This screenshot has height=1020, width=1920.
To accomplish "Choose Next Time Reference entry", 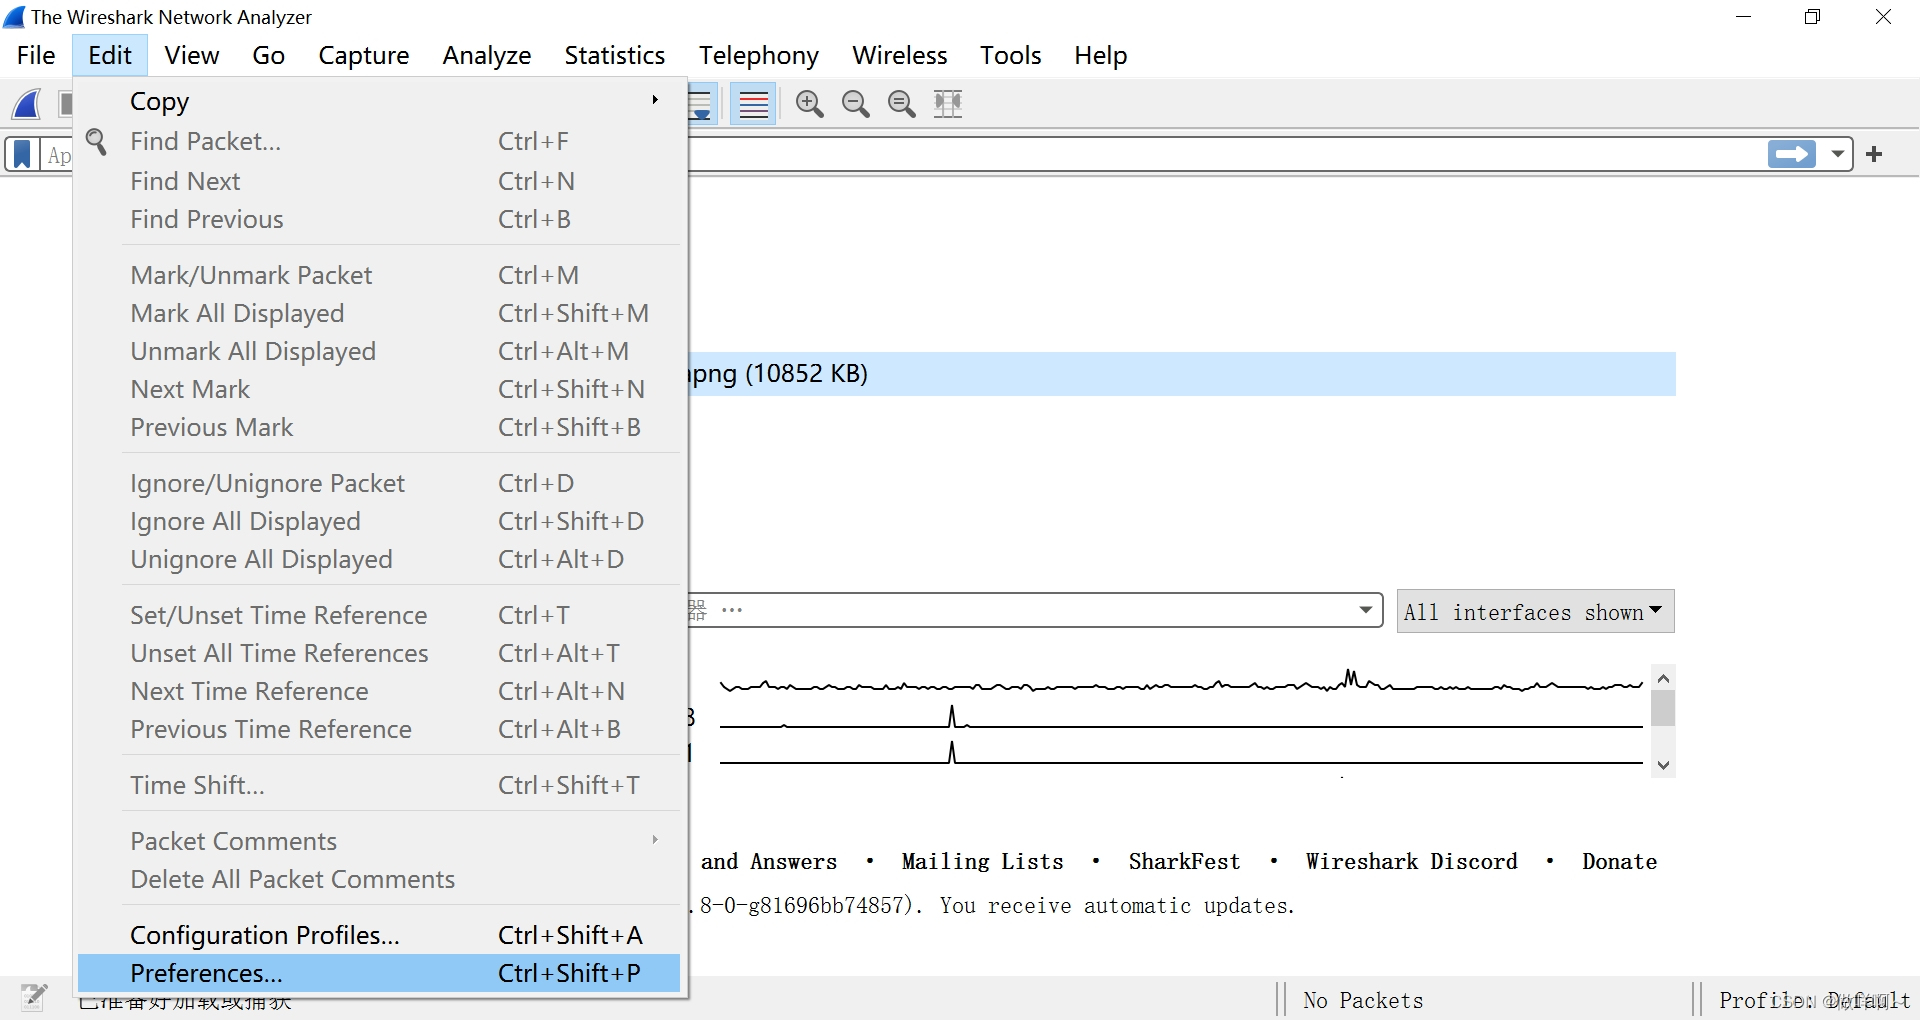I will [379, 691].
